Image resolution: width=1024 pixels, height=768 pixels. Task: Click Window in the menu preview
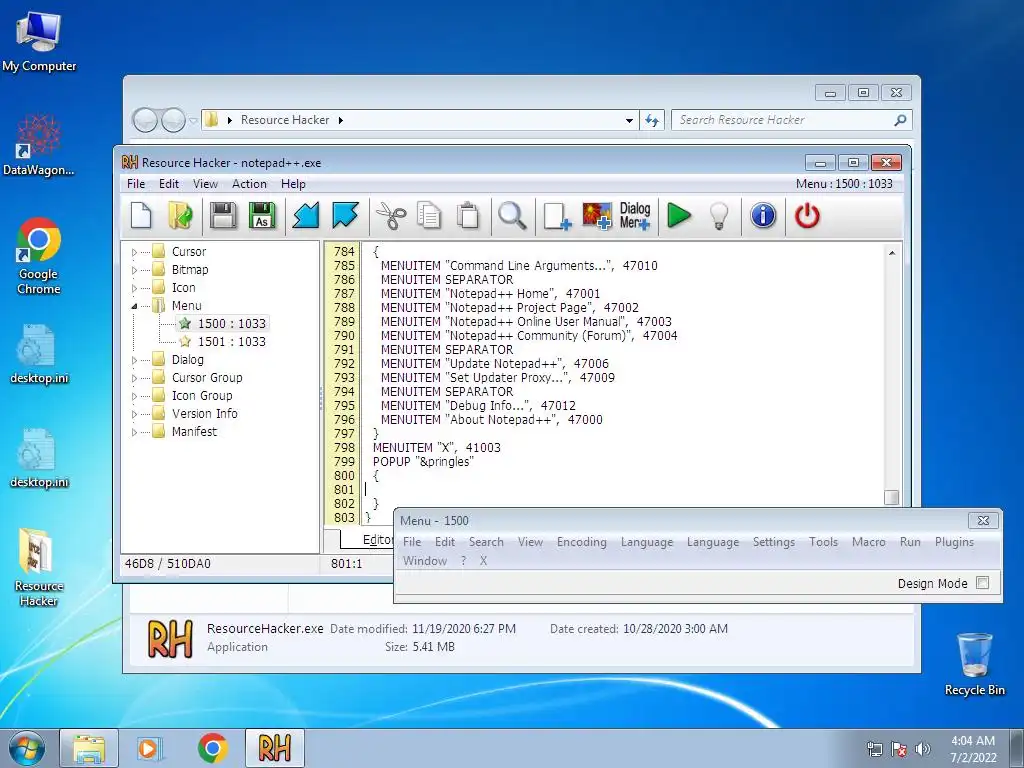[424, 561]
